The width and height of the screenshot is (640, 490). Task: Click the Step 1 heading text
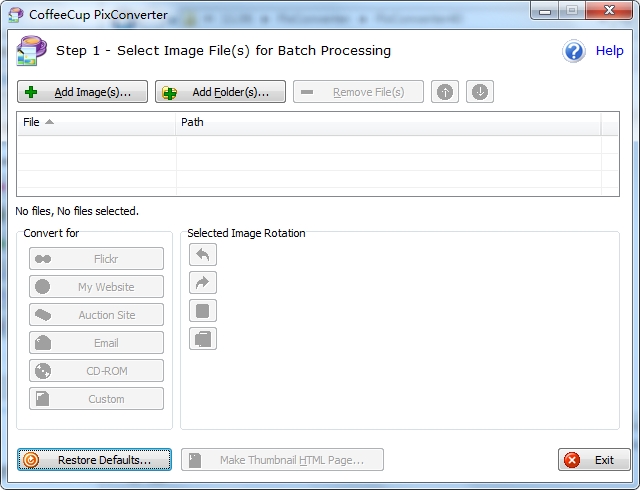223,51
